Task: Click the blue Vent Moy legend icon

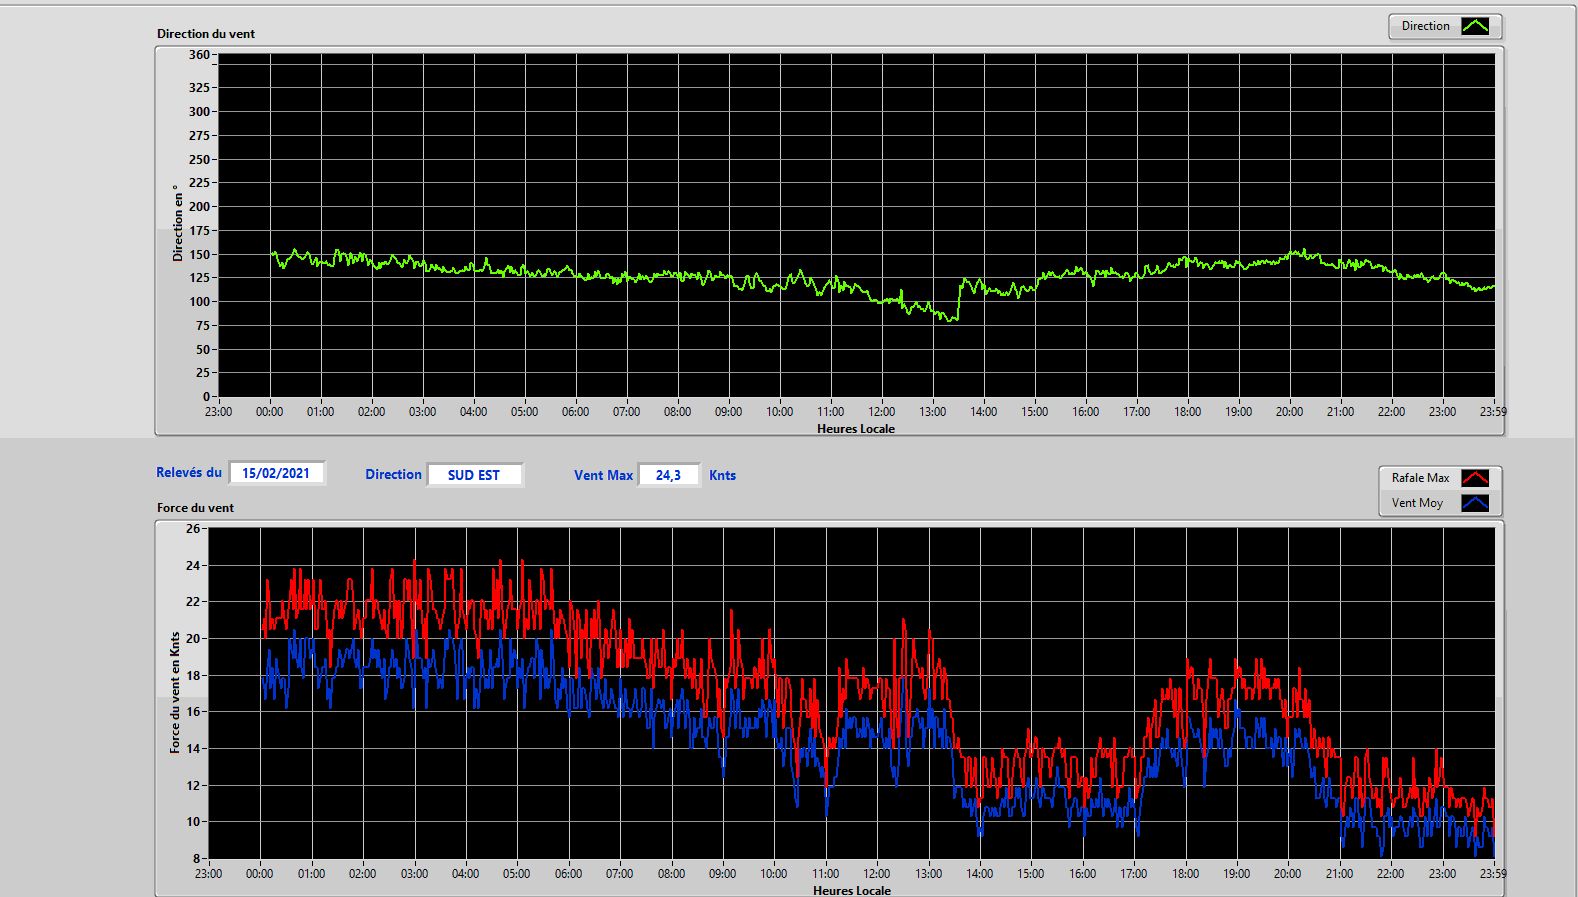Action: 1475,503
